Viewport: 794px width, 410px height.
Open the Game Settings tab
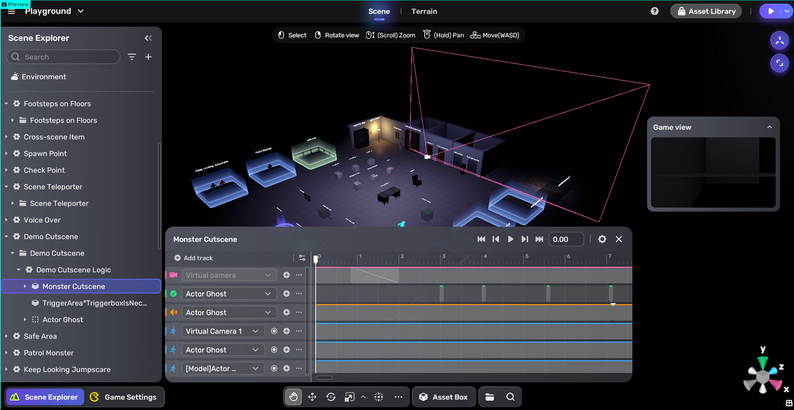(123, 397)
